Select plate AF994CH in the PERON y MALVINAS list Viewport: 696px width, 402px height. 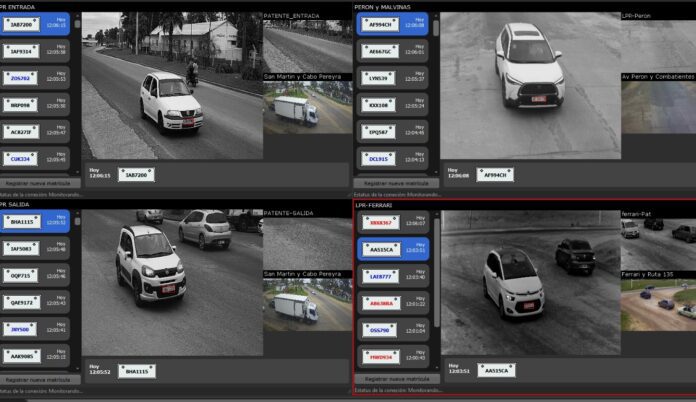(x=392, y=24)
